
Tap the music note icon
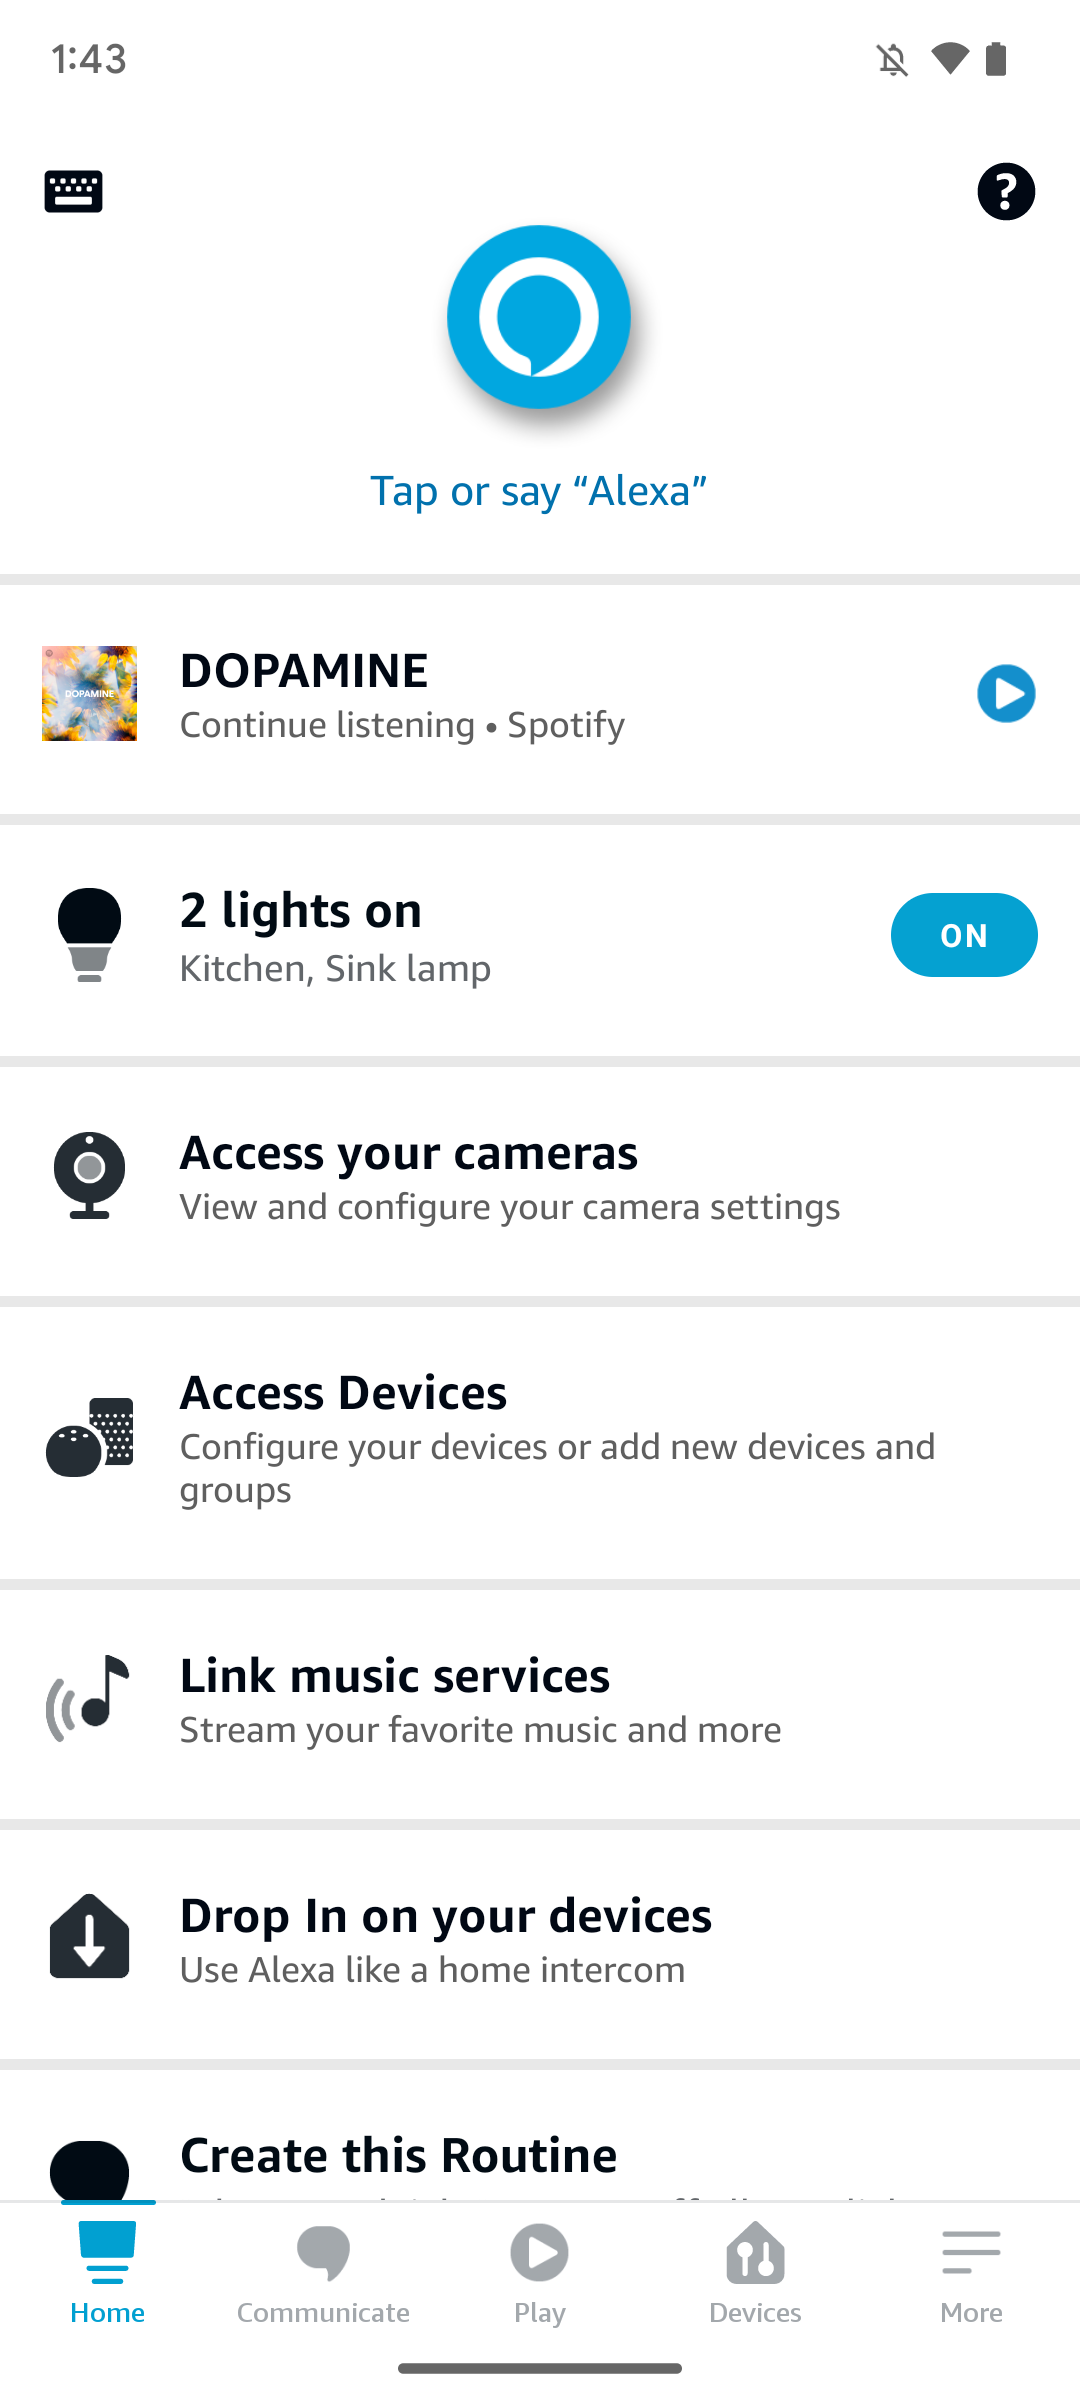[x=89, y=1698]
